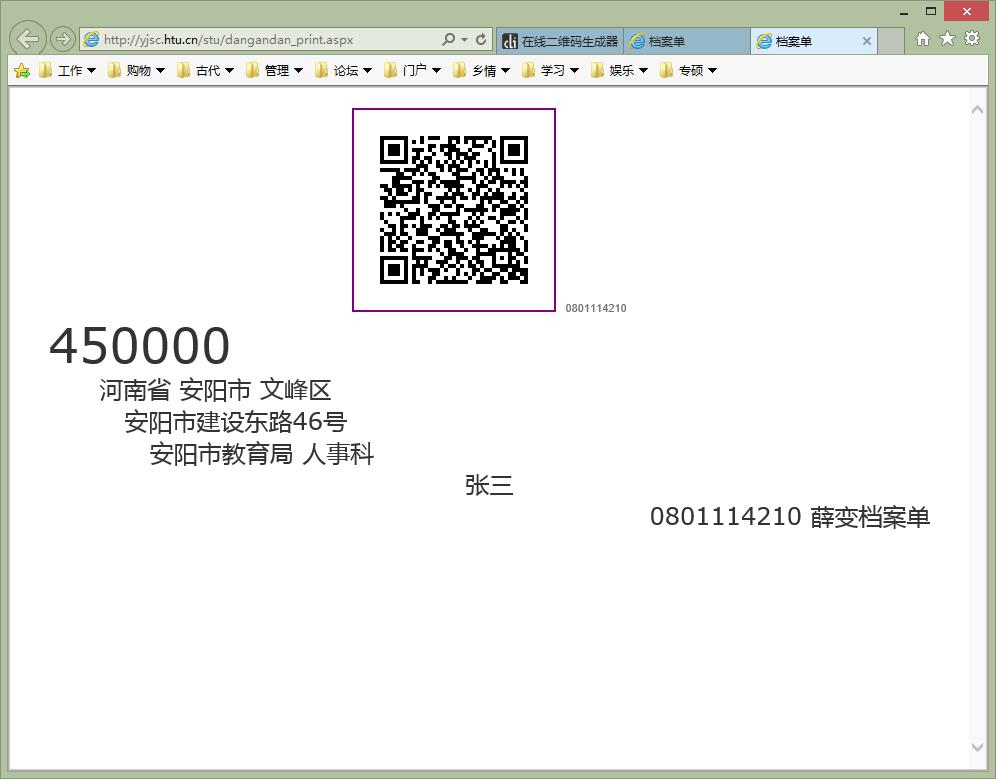996x779 pixels.
Task: Click the browser Forward arrow button
Action: (x=62, y=40)
